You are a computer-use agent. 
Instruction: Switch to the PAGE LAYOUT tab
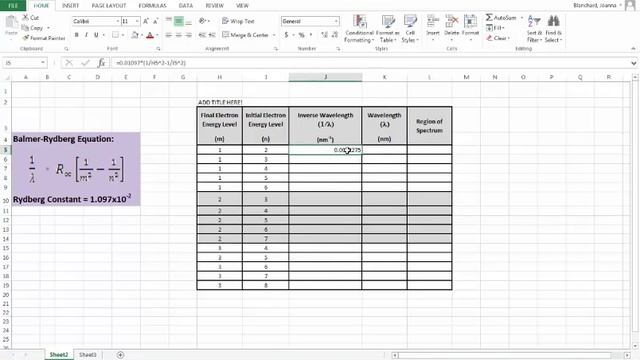109,6
